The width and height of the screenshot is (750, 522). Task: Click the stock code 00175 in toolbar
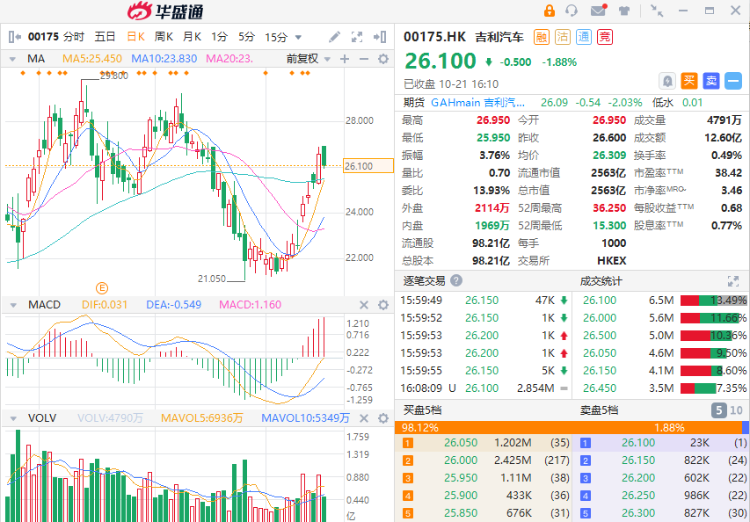[44, 37]
